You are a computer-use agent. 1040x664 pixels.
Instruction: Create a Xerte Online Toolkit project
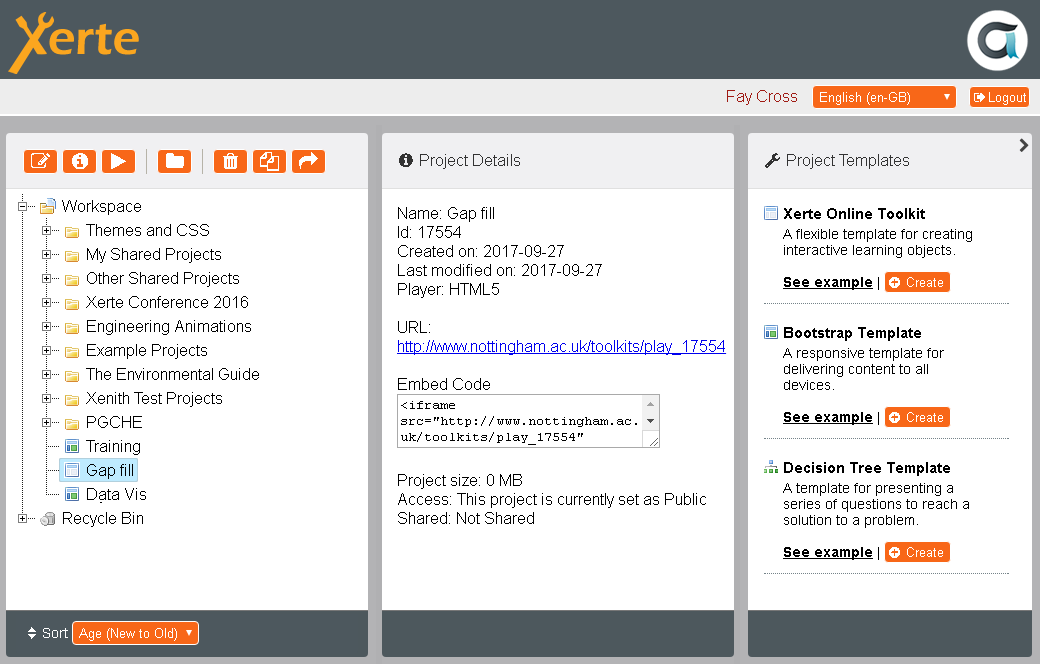click(917, 282)
